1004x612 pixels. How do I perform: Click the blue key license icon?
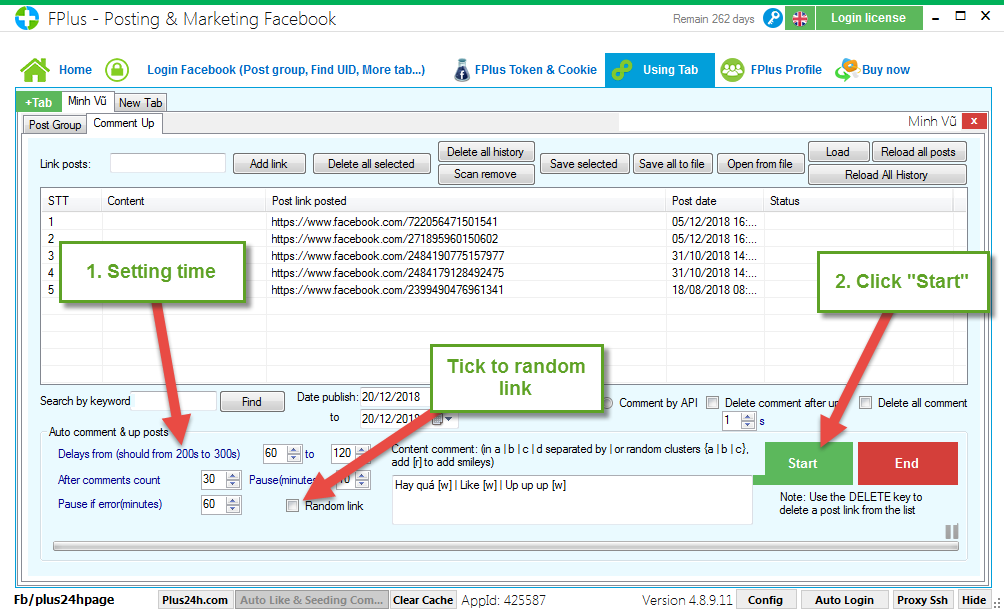pos(773,18)
